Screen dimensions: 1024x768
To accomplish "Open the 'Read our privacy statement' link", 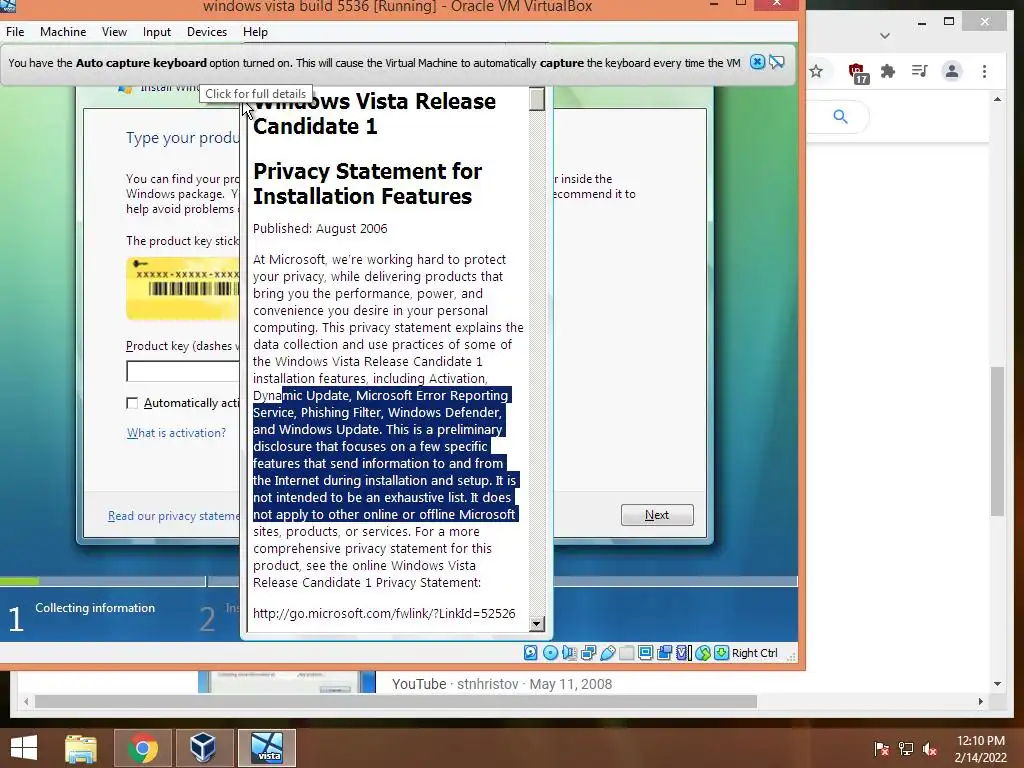I will click(x=174, y=516).
